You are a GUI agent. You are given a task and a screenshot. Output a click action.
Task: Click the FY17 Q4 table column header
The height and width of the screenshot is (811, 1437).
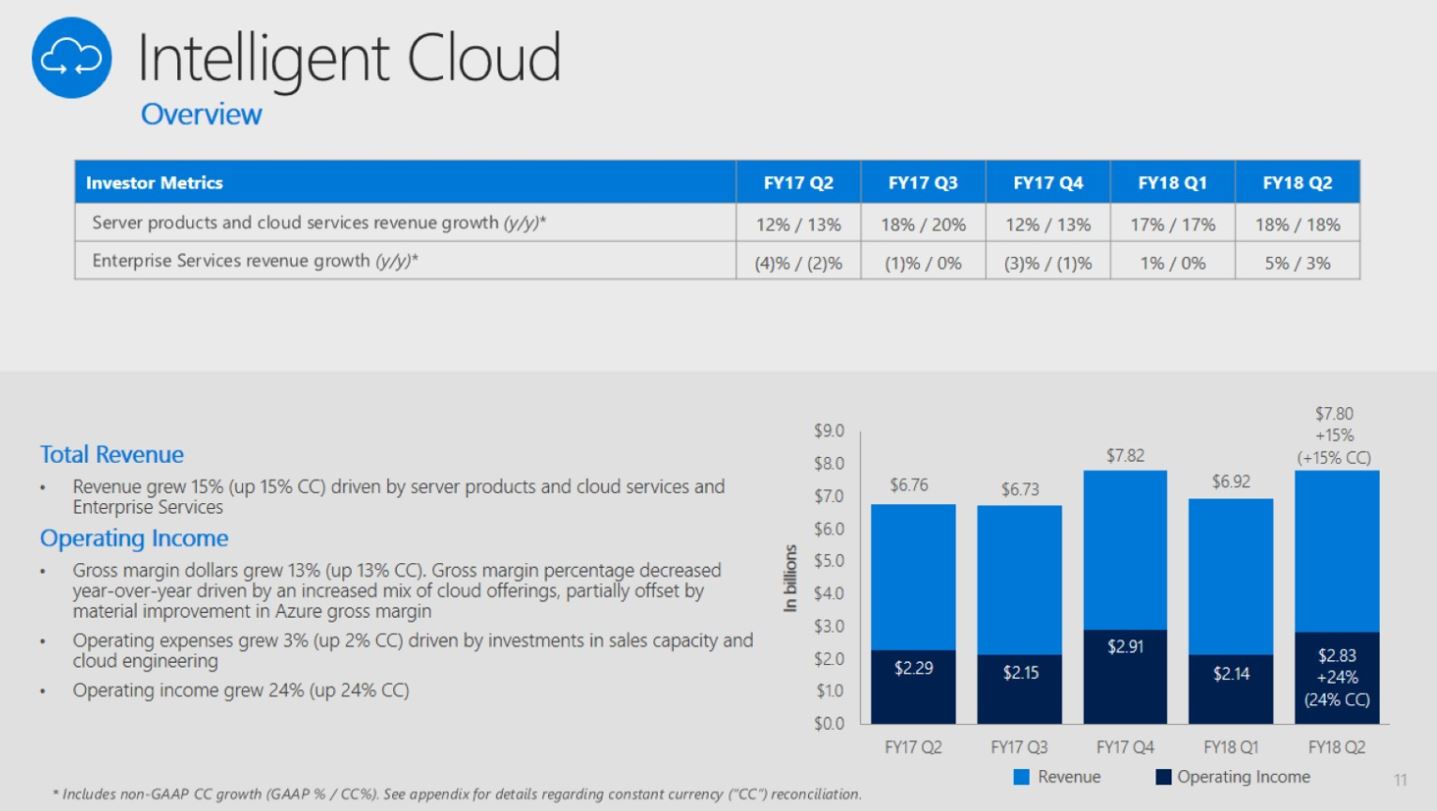click(x=1048, y=183)
